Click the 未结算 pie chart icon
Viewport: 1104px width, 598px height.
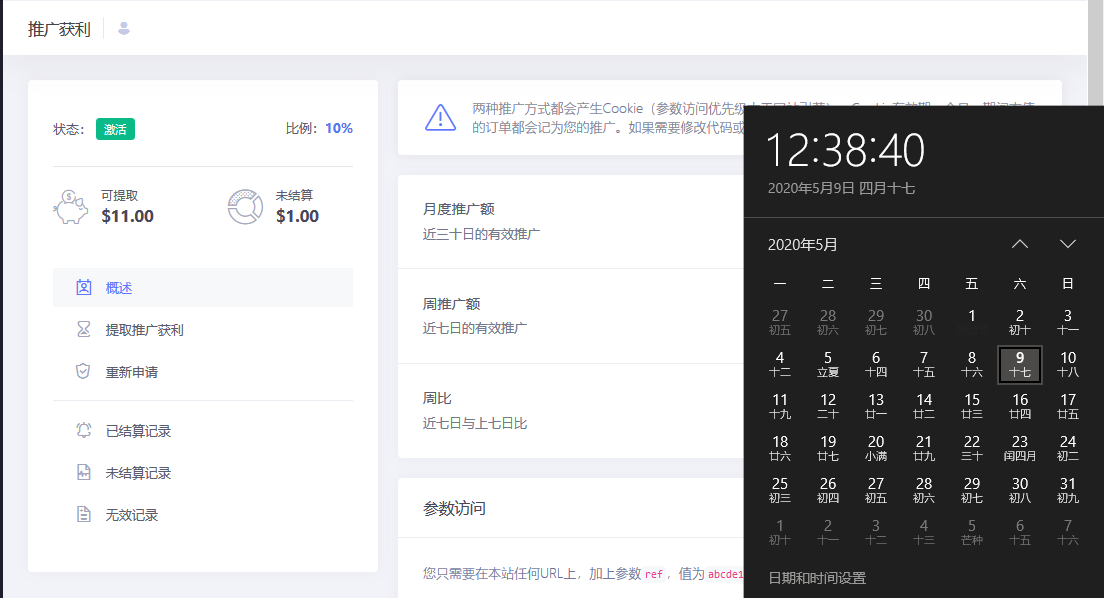coord(245,207)
